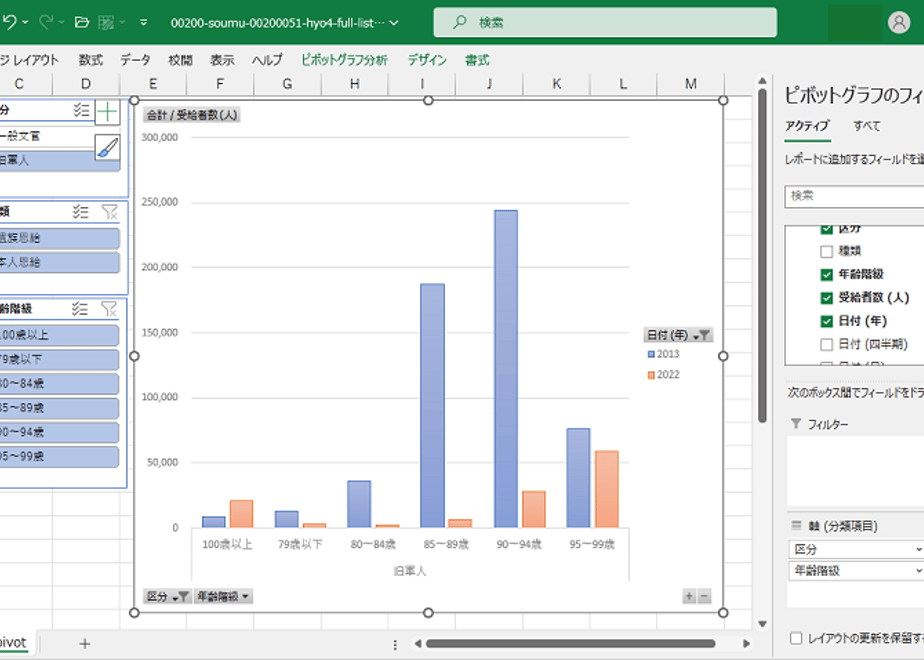924x660 pixels.
Task: Click the Open folder icon in the title bar
Action: point(82,23)
